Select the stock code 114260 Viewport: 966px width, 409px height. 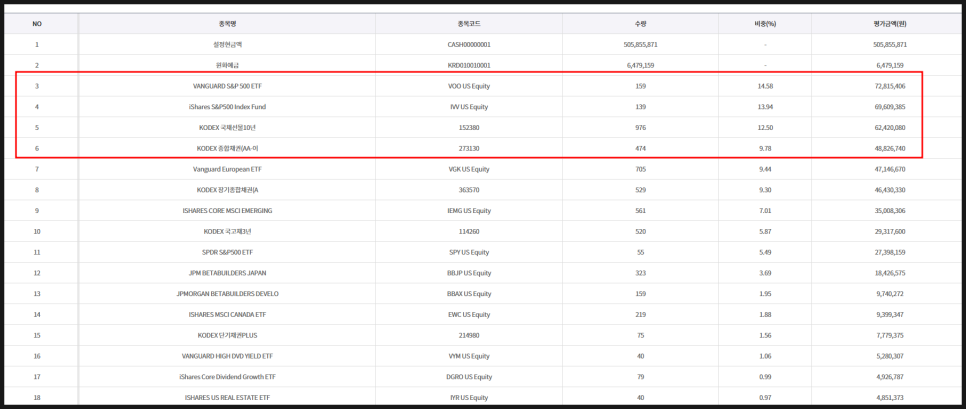click(x=469, y=232)
